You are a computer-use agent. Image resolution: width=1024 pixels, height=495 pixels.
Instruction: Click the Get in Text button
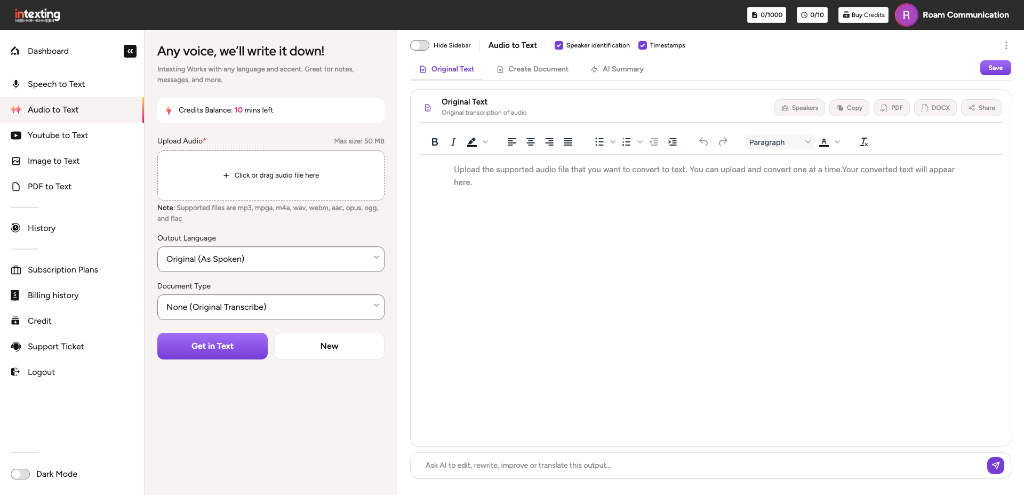click(212, 346)
